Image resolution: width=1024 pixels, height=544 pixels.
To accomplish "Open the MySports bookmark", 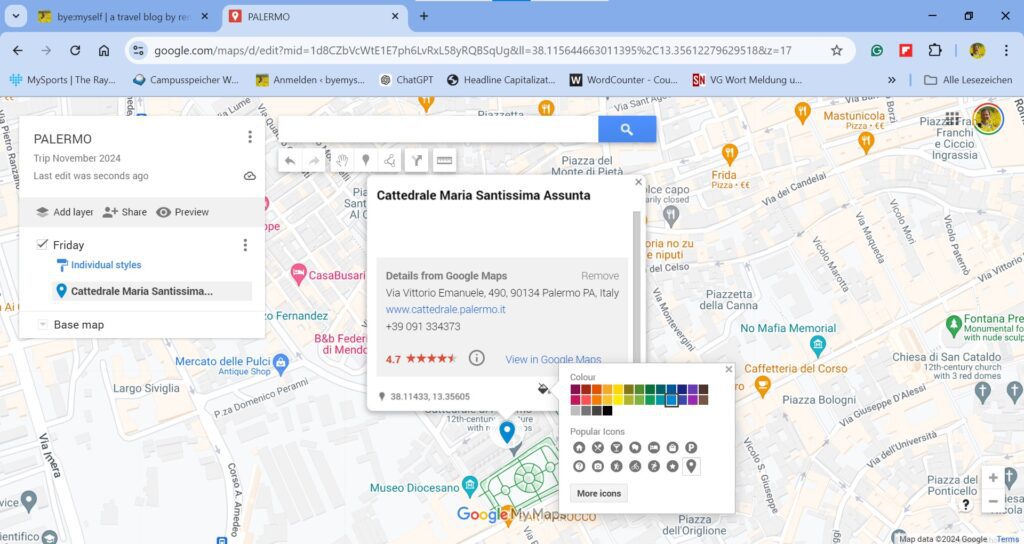I will [x=63, y=80].
